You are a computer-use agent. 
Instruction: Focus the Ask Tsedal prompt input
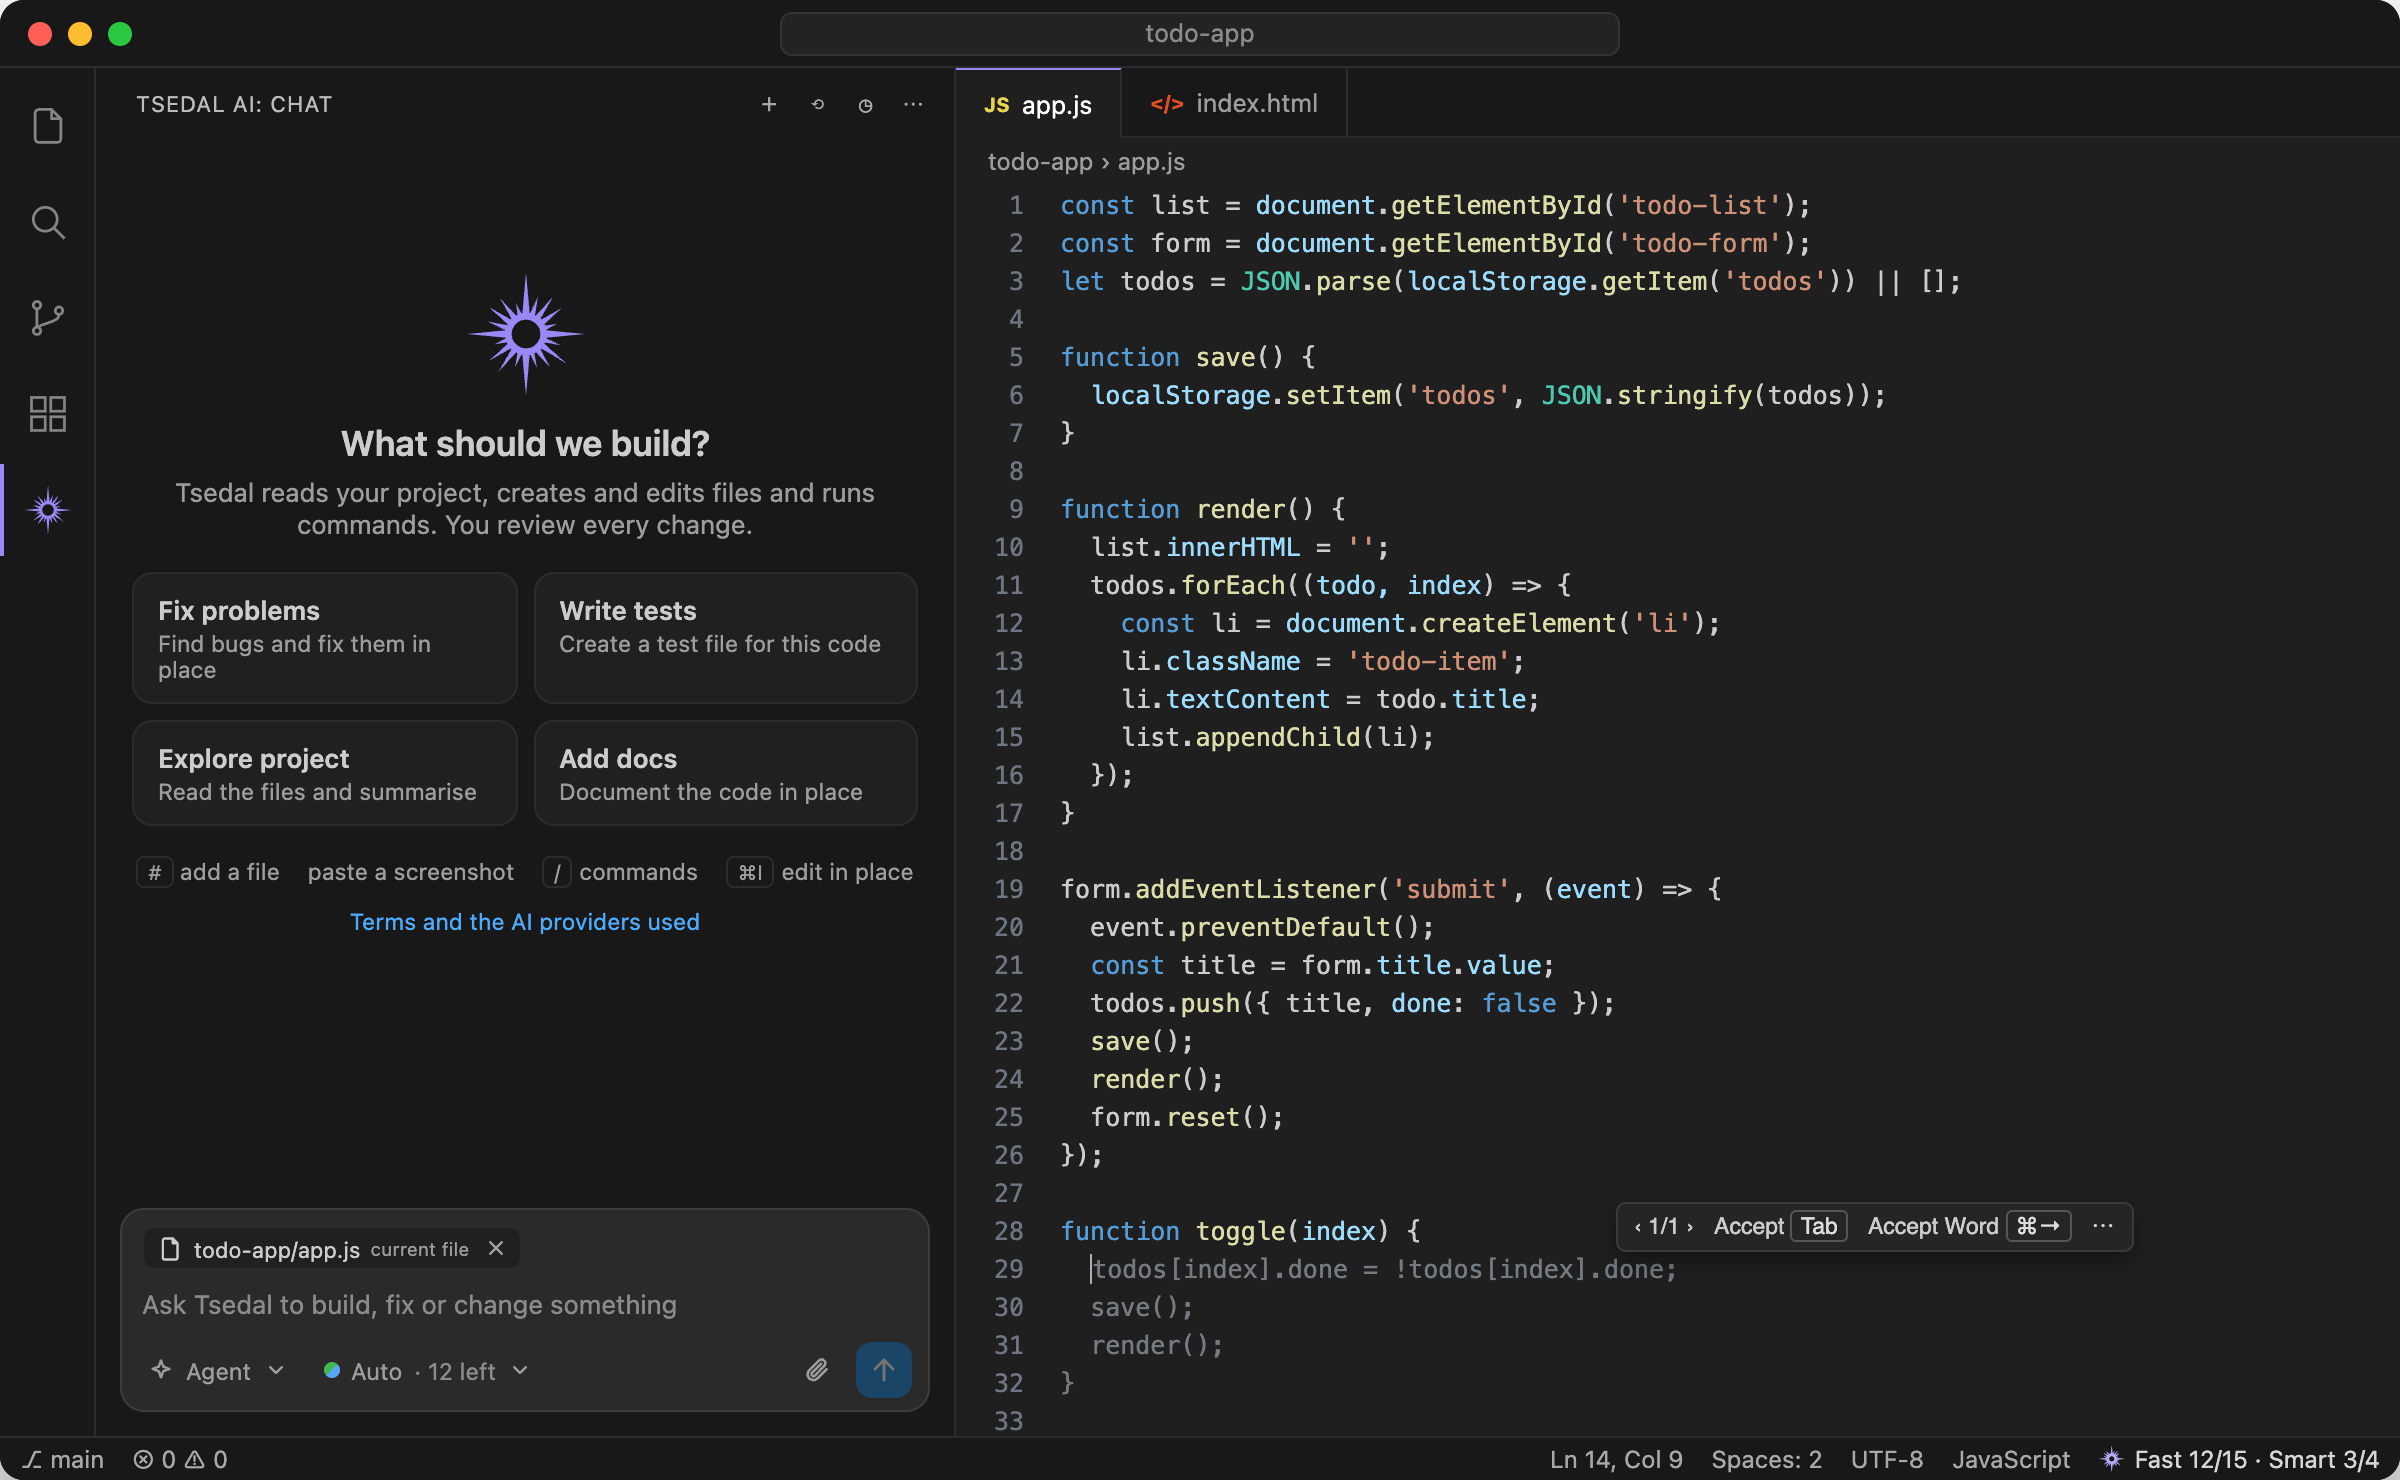524,1305
